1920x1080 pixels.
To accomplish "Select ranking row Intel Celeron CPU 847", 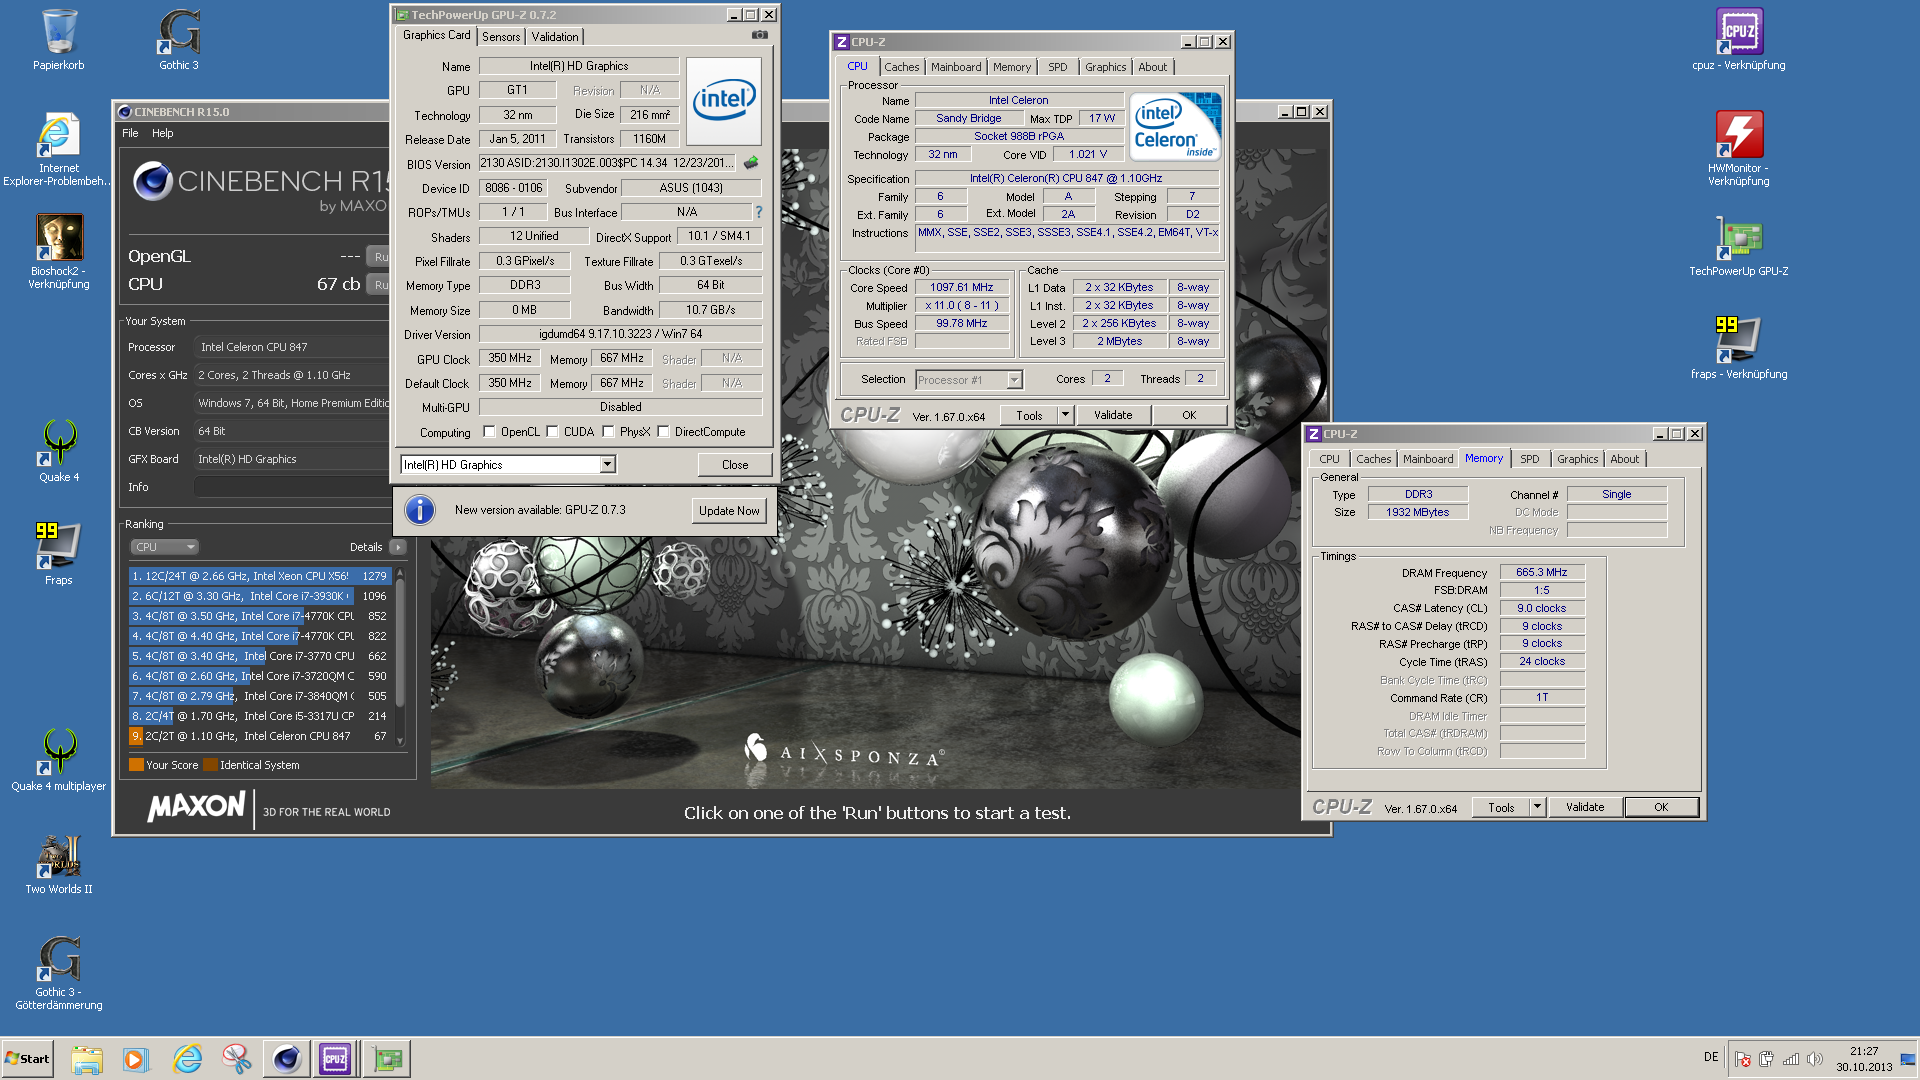I will [x=259, y=736].
